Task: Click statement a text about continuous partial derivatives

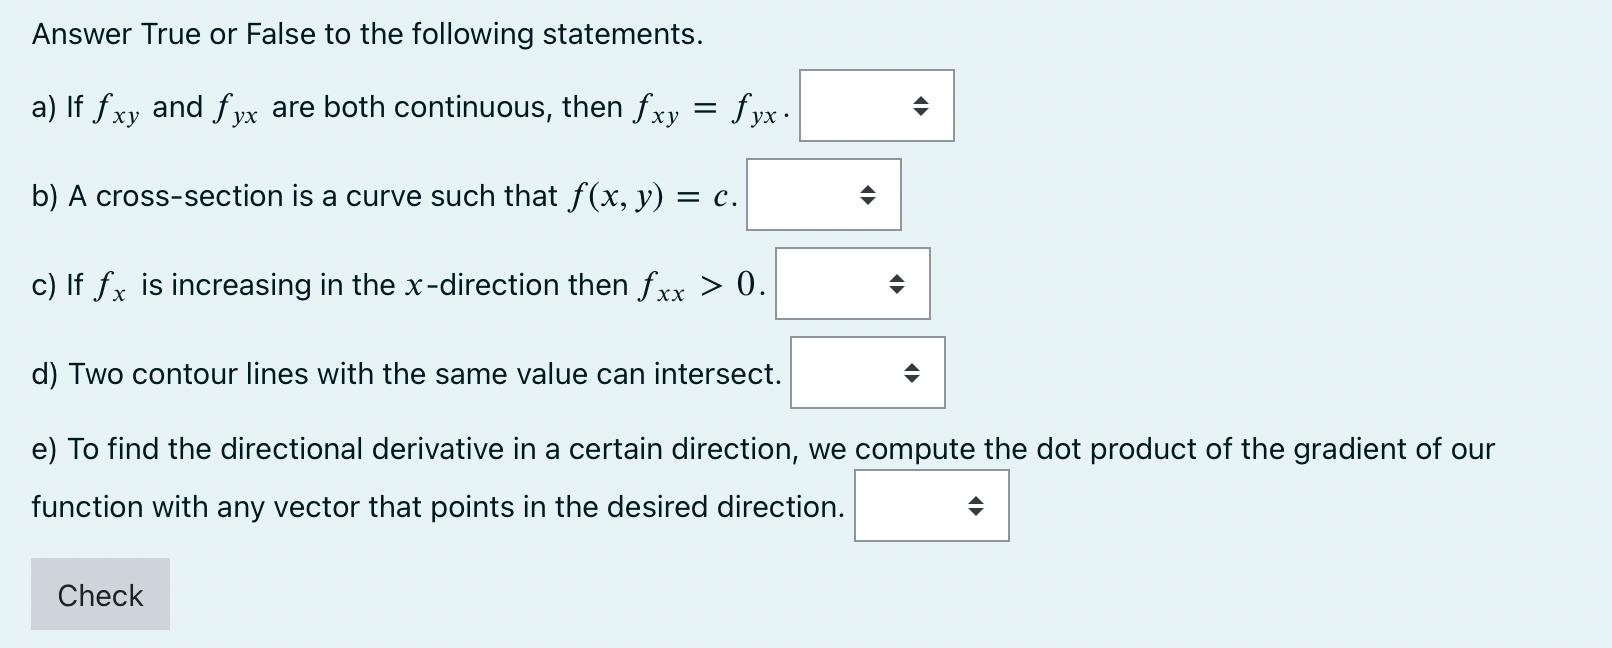Action: (400, 106)
